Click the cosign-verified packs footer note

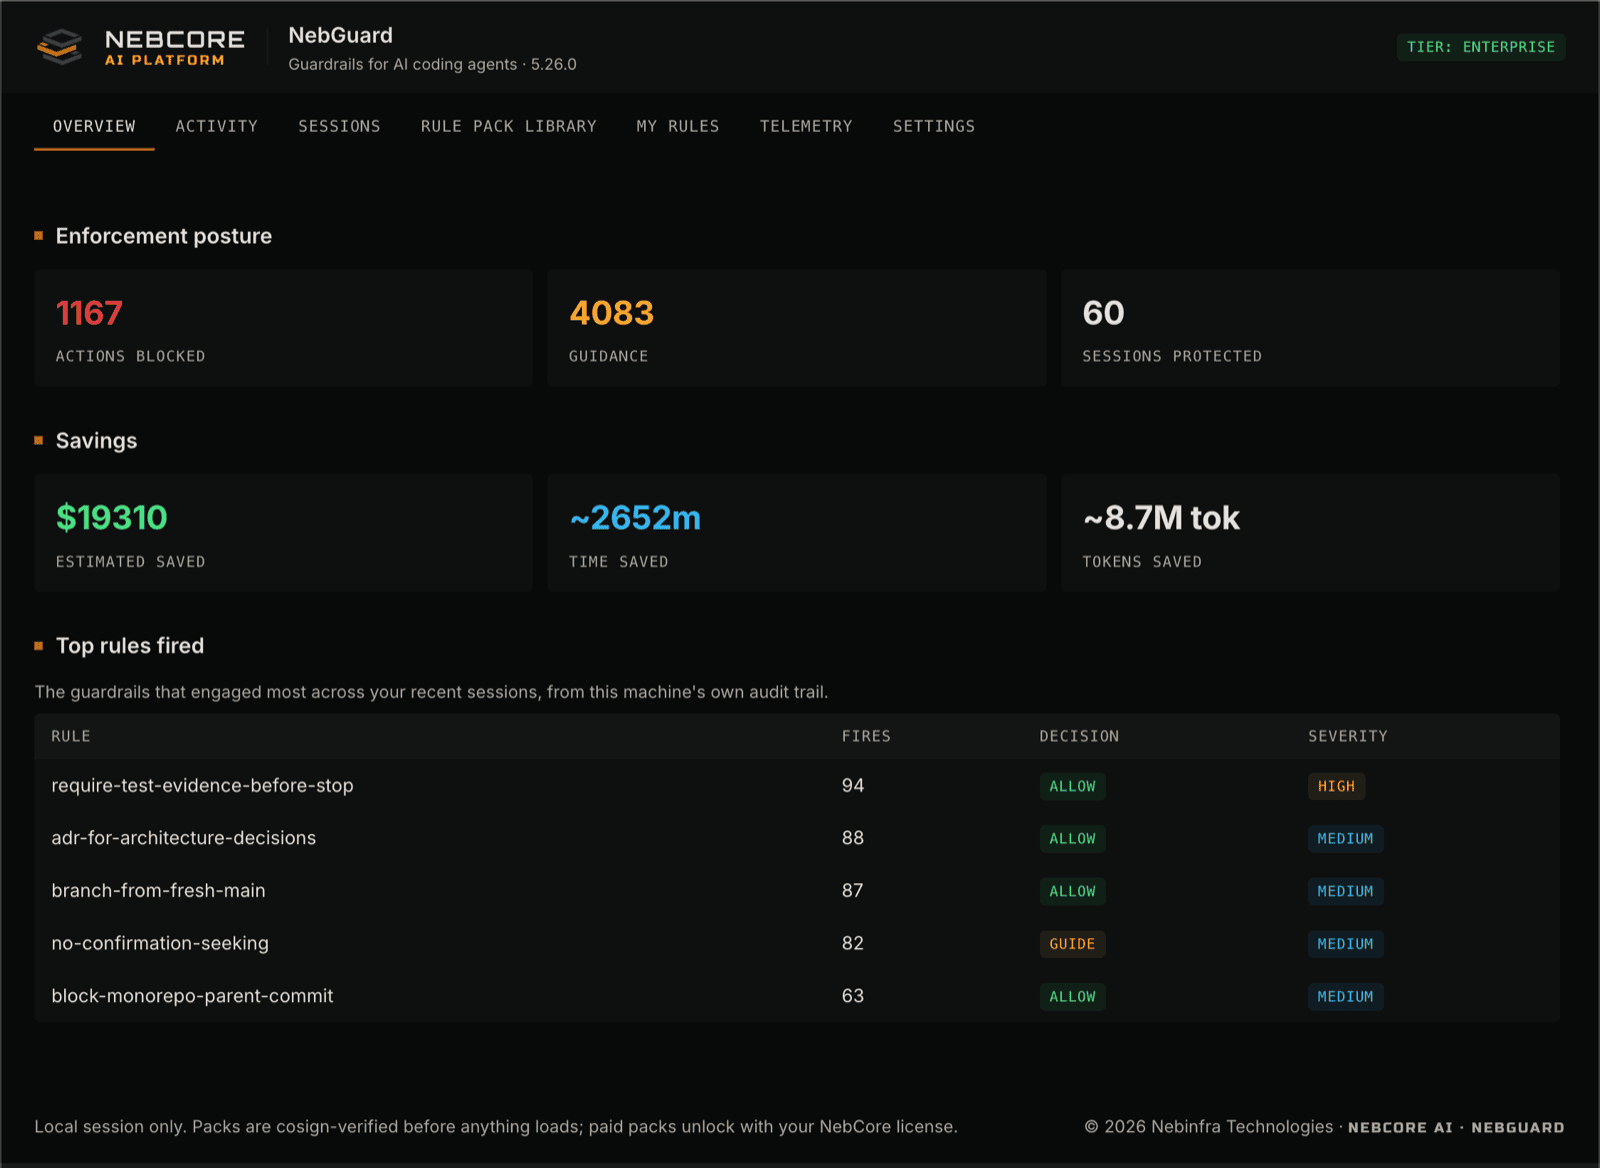pyautogui.click(x=496, y=1127)
